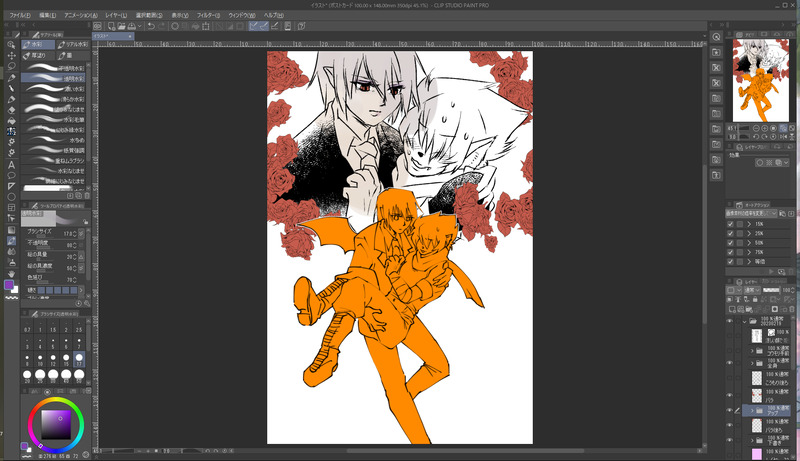Click the Undo icon in the command bar
This screenshot has width=800, height=461.
tap(151, 26)
